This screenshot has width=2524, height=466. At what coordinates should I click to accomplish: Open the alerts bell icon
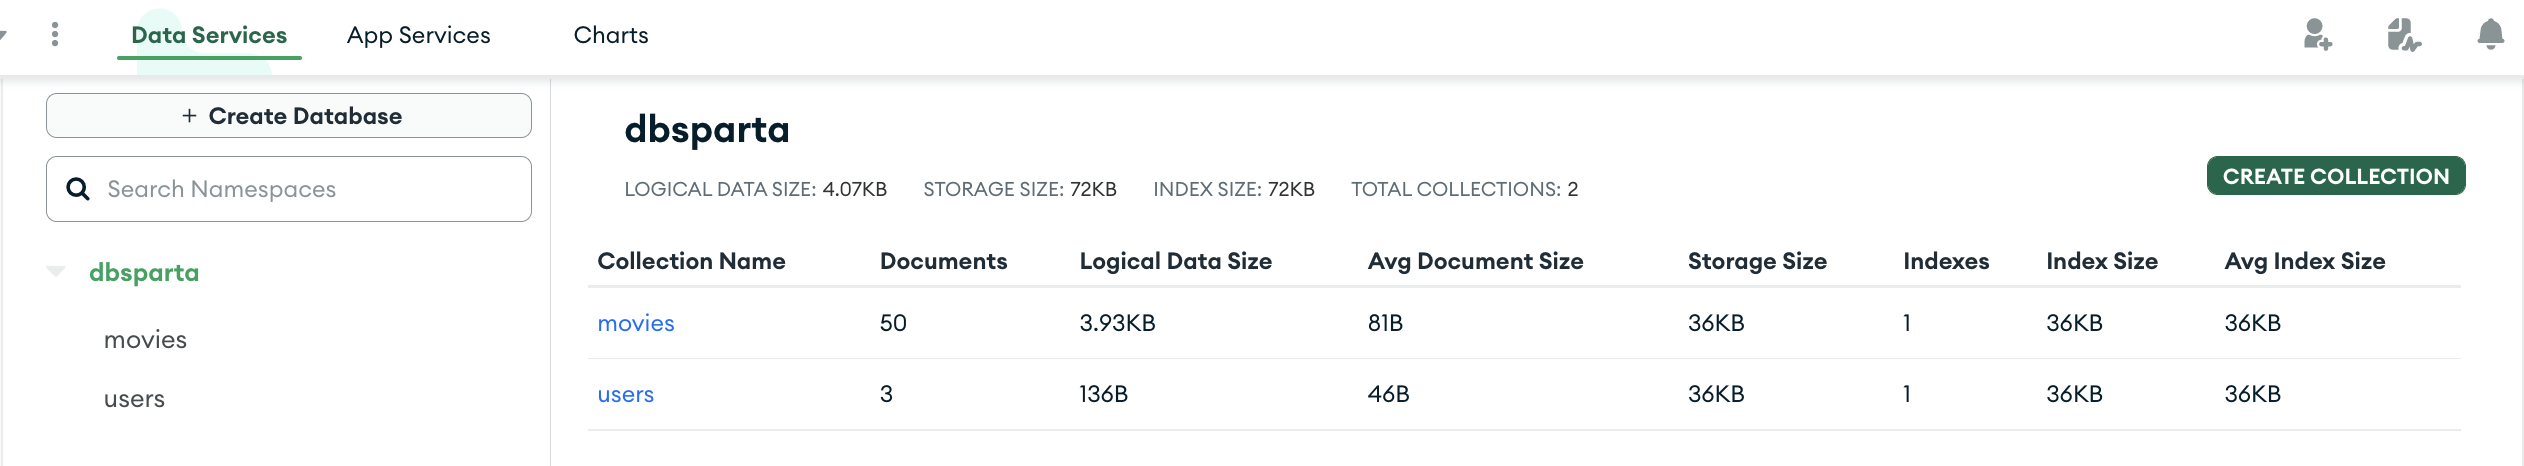point(2490,35)
